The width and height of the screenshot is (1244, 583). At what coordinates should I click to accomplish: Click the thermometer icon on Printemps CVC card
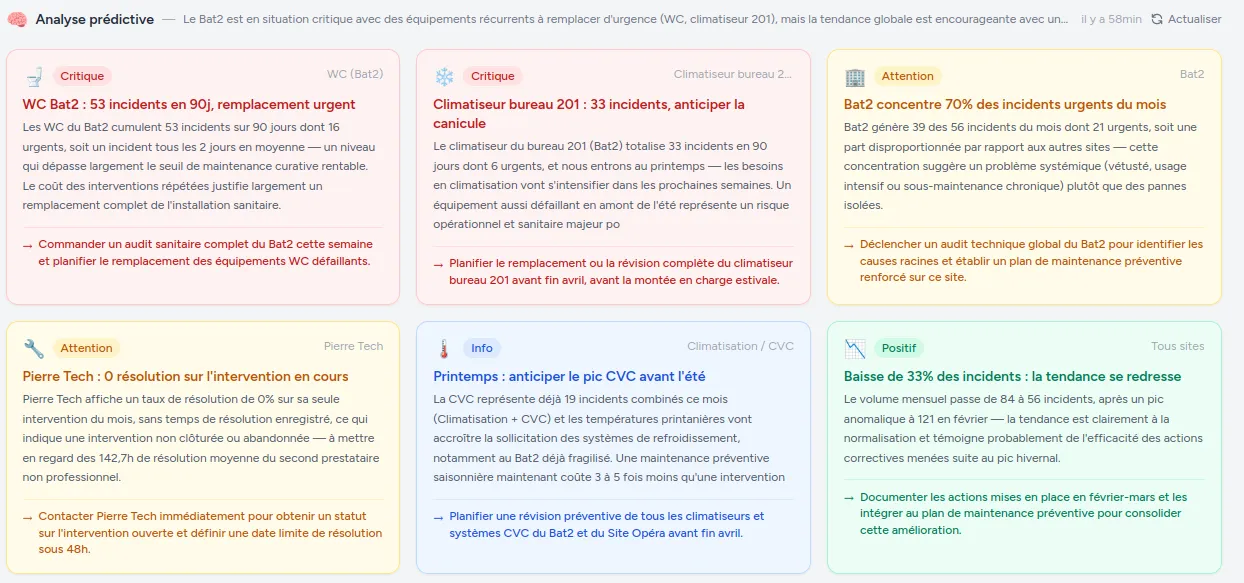[x=442, y=347]
